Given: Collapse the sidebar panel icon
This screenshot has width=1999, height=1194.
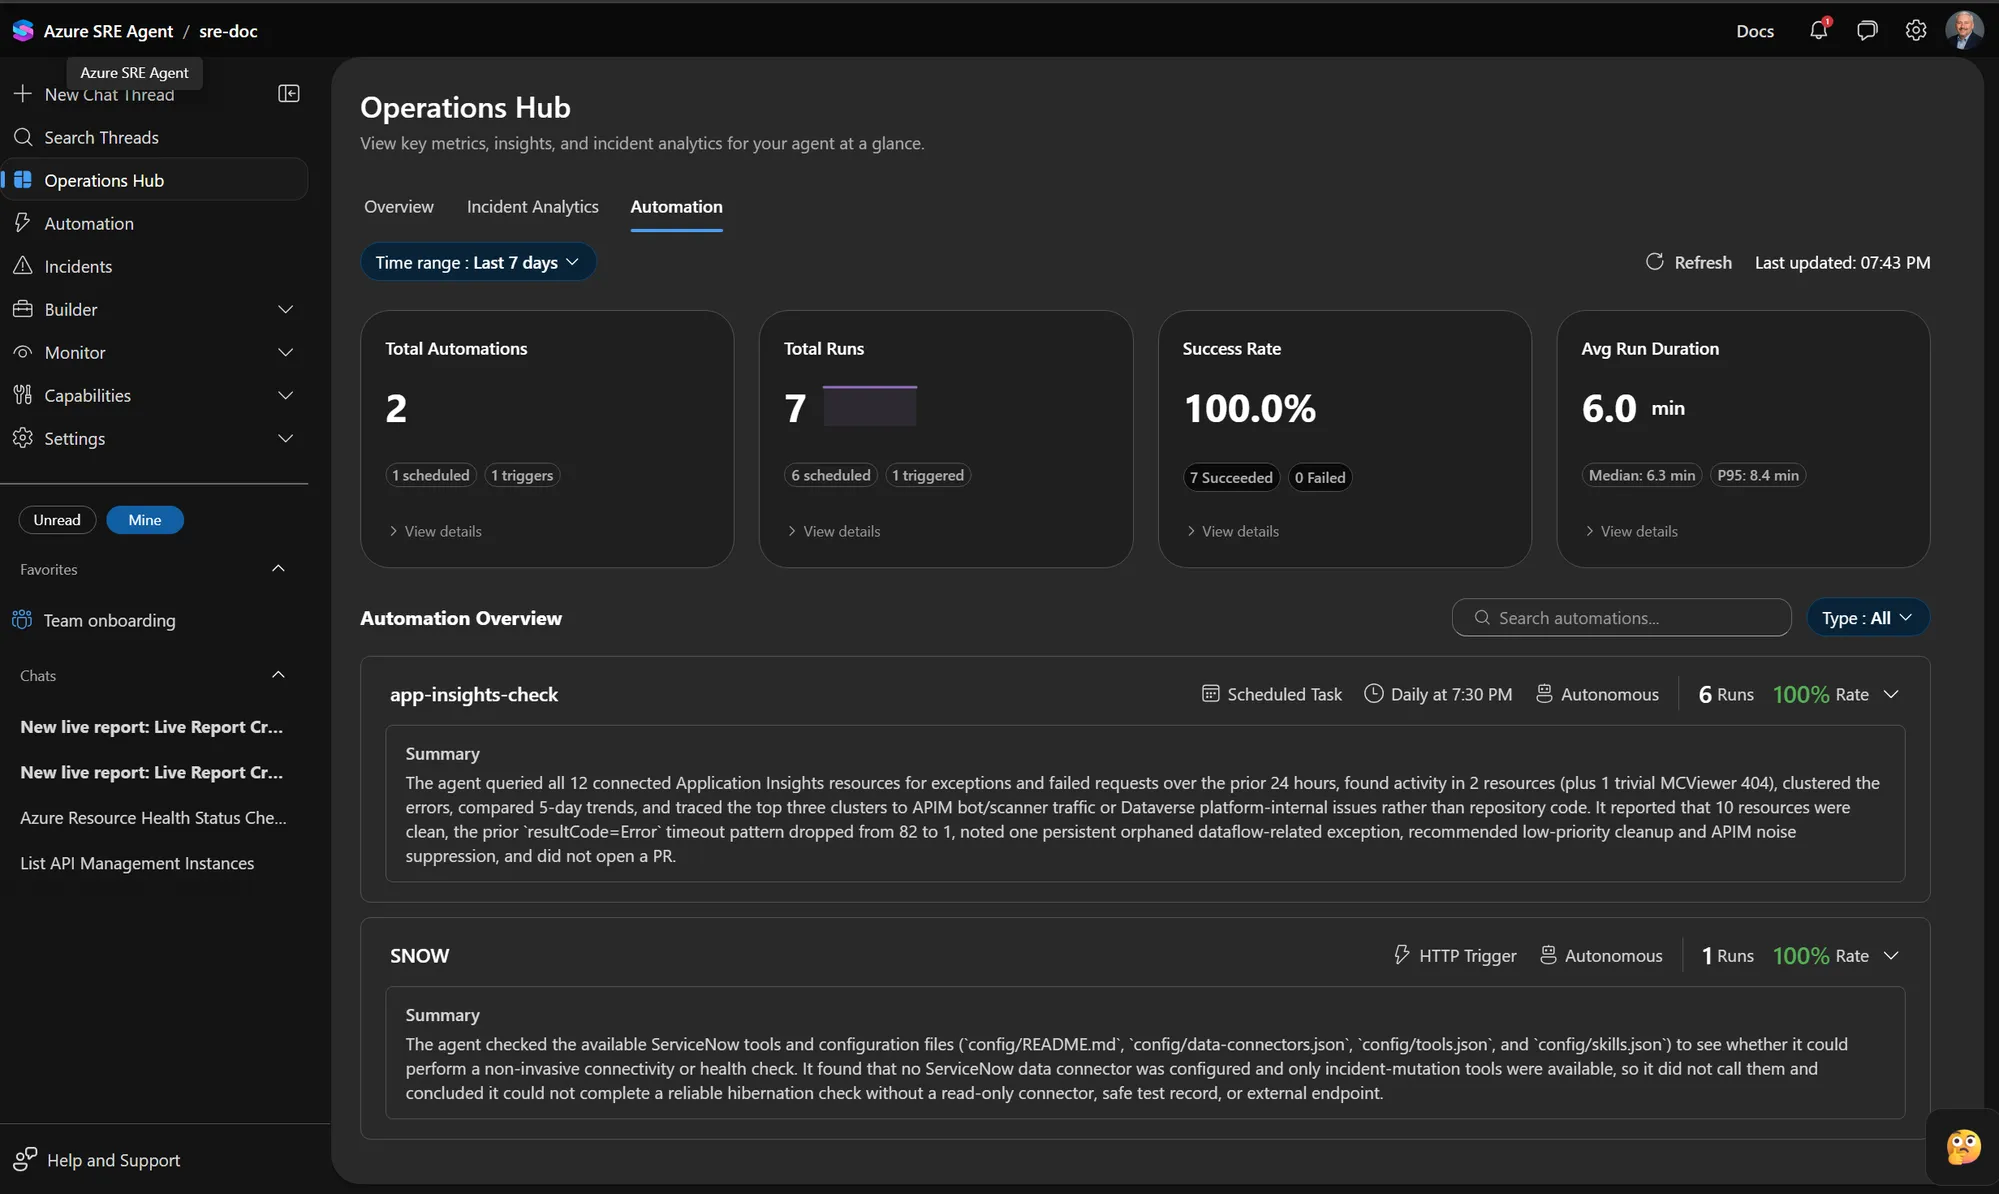Looking at the screenshot, I should [289, 93].
